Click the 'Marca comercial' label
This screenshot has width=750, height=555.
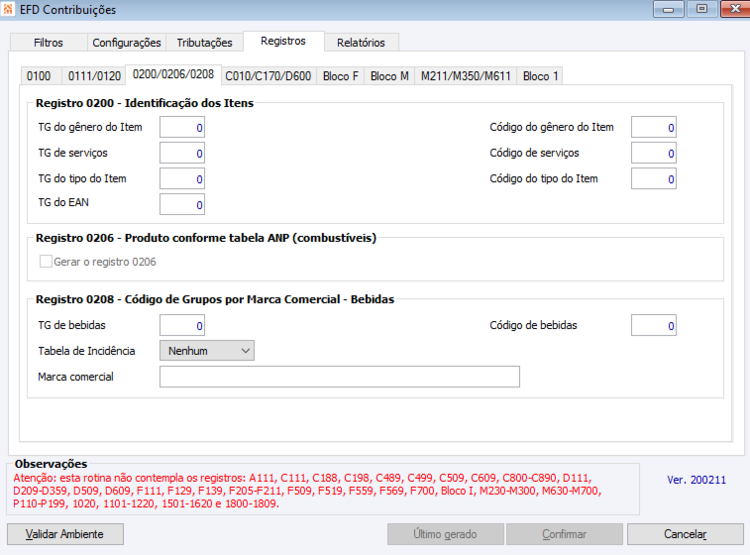point(76,377)
